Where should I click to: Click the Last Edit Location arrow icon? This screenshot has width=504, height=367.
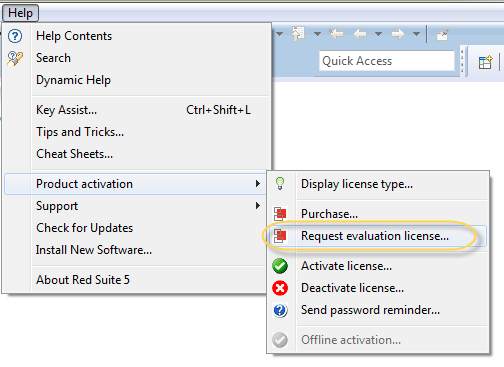(336, 34)
